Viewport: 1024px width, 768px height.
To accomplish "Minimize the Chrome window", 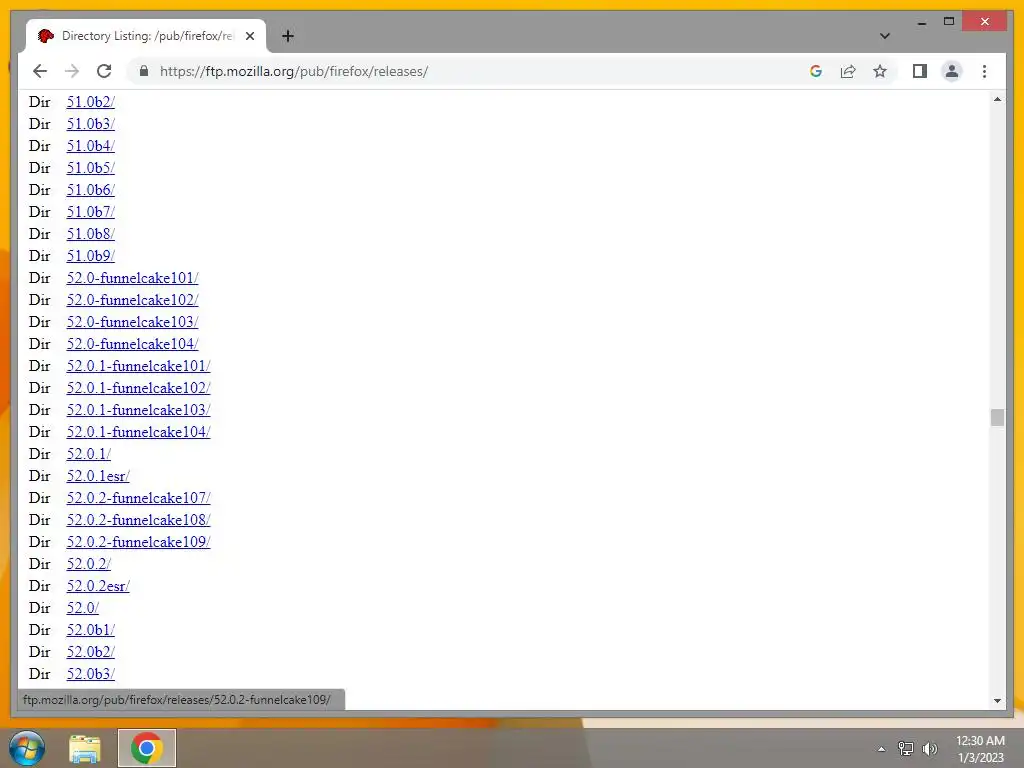I will [921, 22].
